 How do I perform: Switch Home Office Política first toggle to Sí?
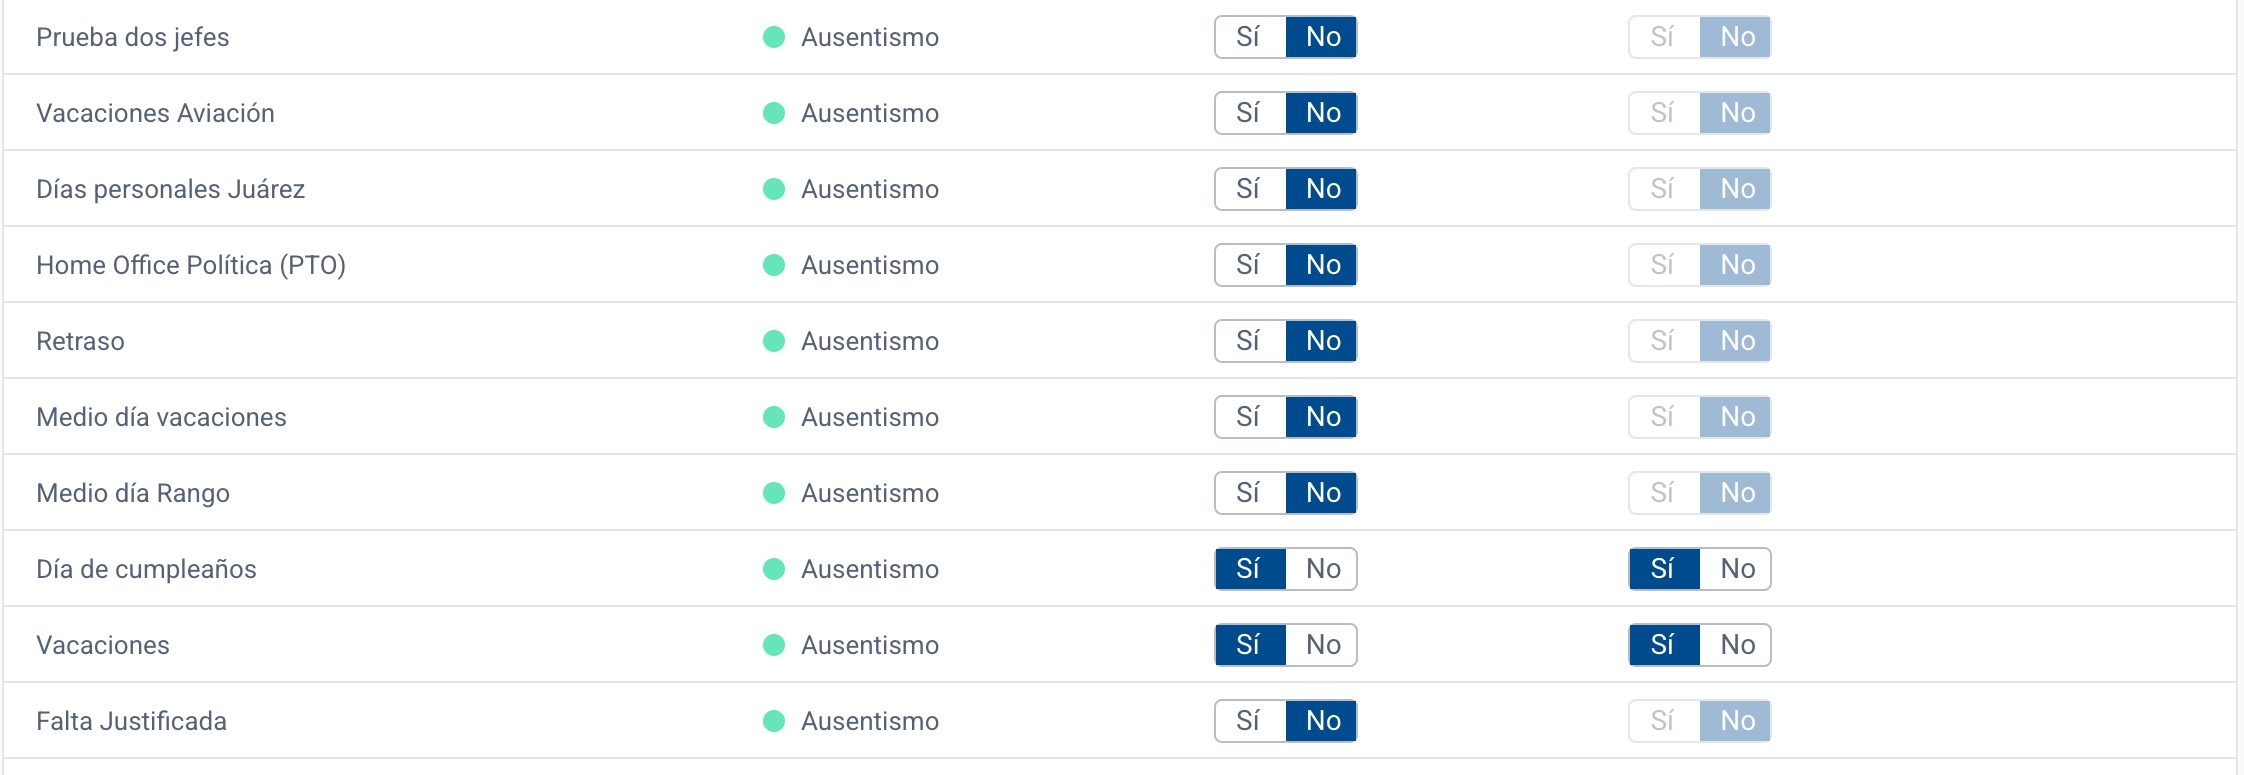tap(1249, 265)
